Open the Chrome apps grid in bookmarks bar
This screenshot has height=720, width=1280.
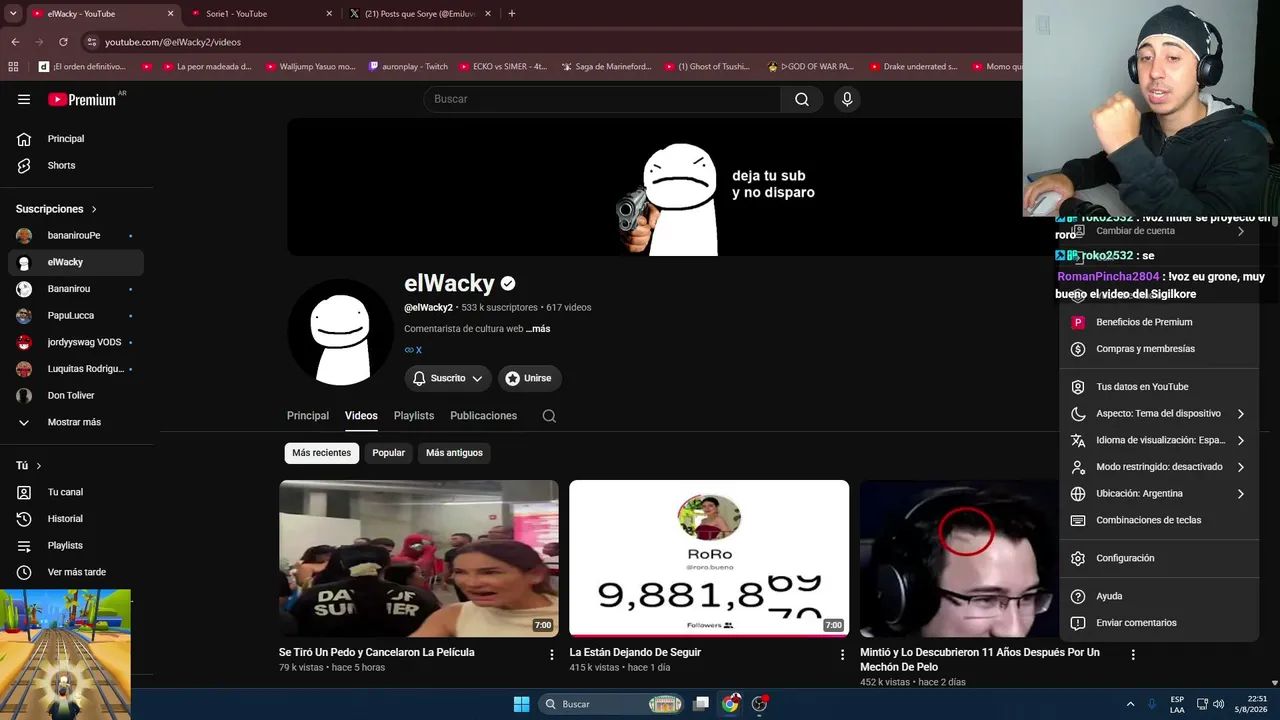13,67
